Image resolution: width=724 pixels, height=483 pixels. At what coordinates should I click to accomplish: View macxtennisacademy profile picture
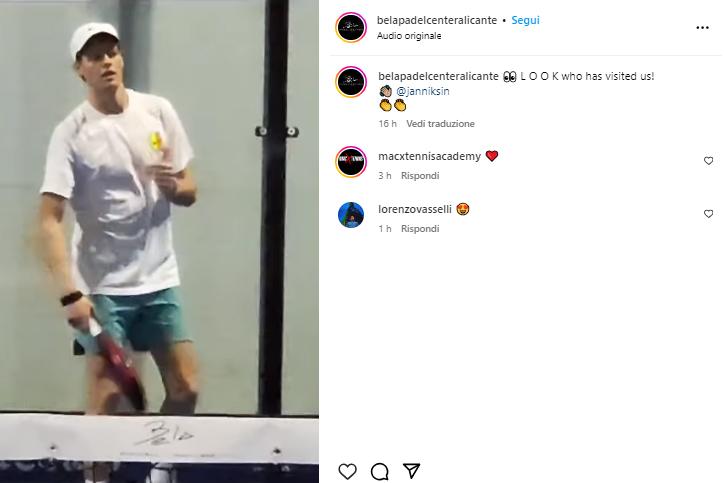351,162
